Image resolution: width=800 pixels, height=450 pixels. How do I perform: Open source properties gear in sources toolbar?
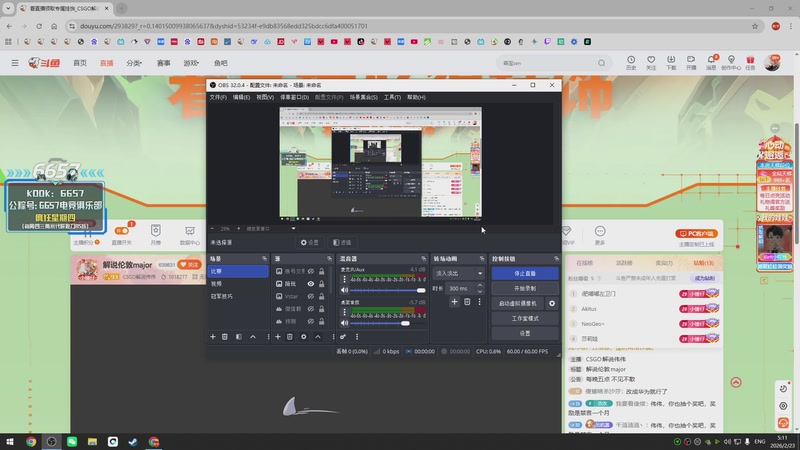304,337
